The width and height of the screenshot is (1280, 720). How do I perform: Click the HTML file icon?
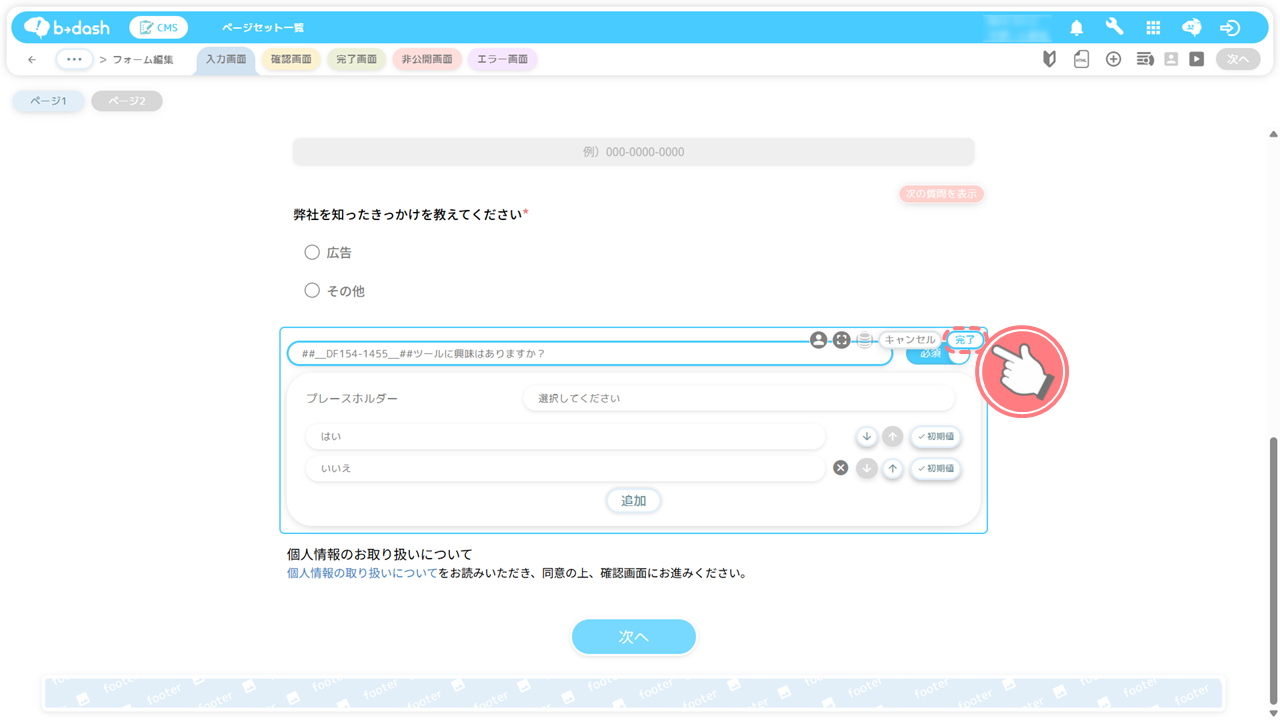pos(1081,59)
